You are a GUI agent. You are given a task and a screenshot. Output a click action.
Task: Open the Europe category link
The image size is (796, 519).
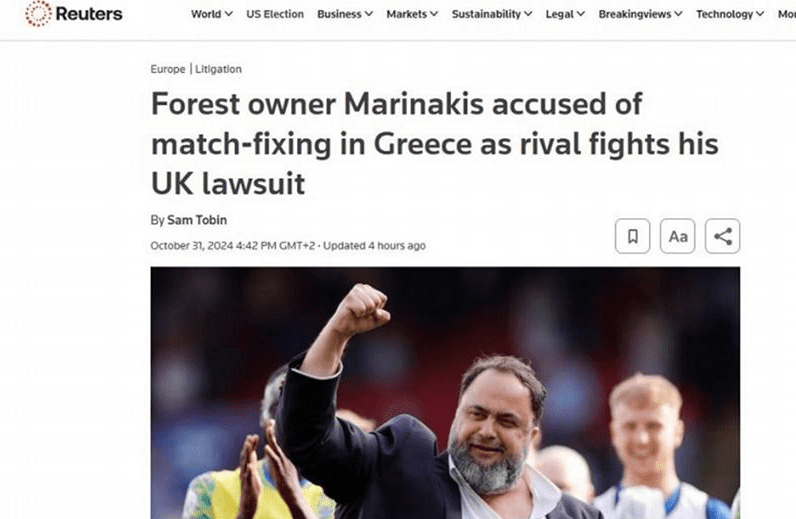(x=168, y=69)
